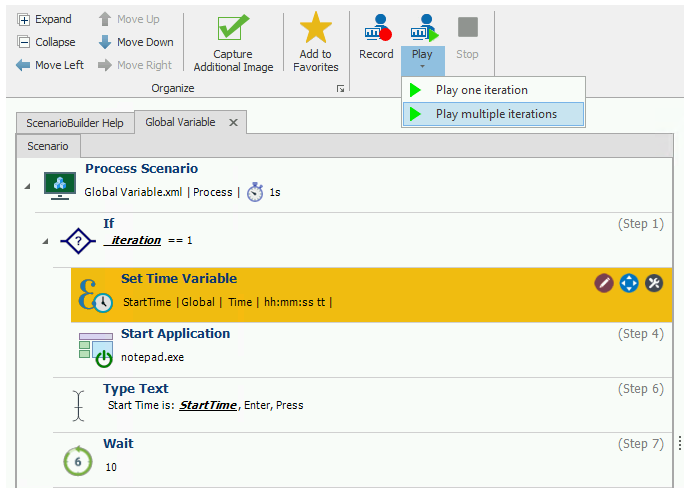Choose Play multiple iterations

point(493,114)
